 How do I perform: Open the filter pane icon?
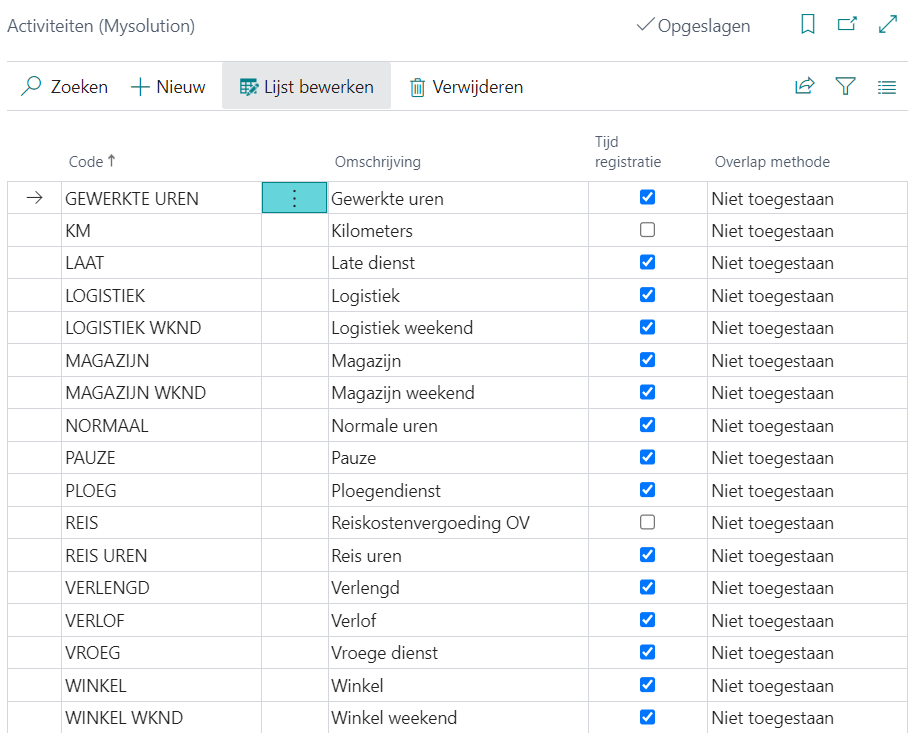[845, 87]
